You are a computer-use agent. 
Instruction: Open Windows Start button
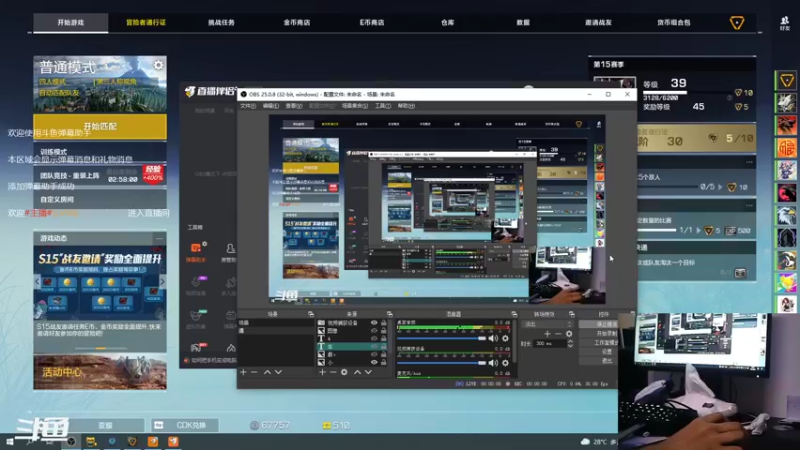coord(9,441)
